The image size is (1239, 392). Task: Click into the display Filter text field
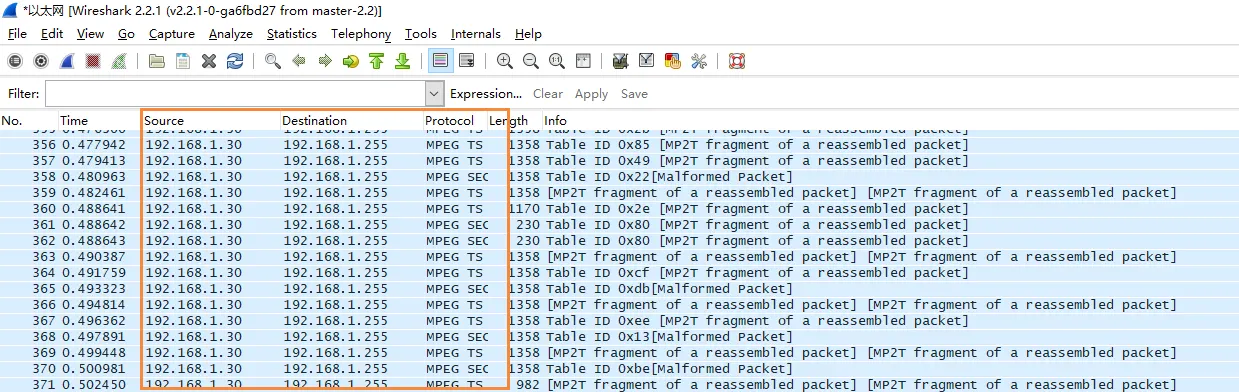tap(235, 94)
